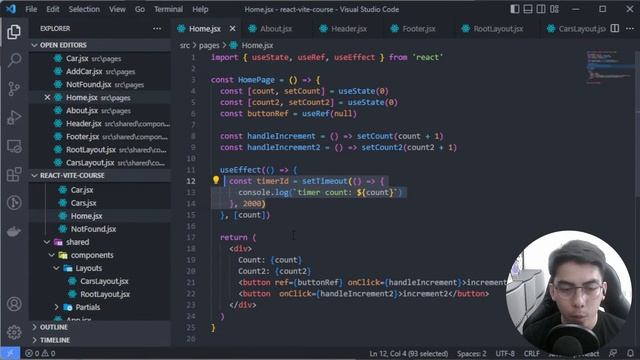Open AddCar.jsx in Open Editors
This screenshot has height=360, width=640.
(x=99, y=71)
